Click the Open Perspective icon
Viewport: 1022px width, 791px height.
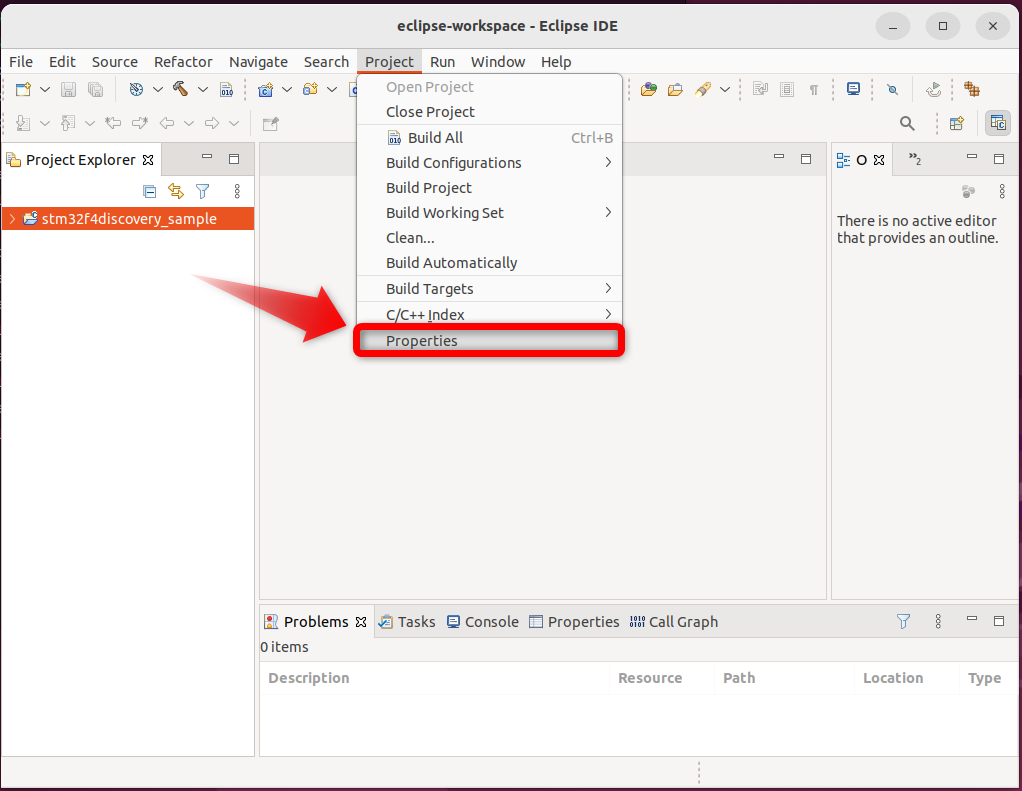(x=957, y=123)
